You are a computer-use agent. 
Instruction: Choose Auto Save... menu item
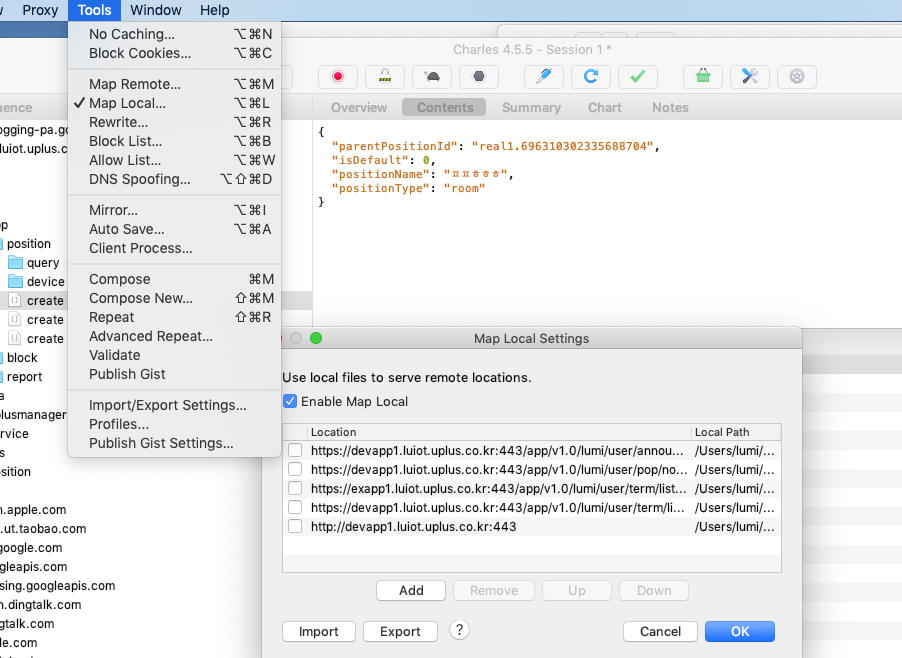174,229
